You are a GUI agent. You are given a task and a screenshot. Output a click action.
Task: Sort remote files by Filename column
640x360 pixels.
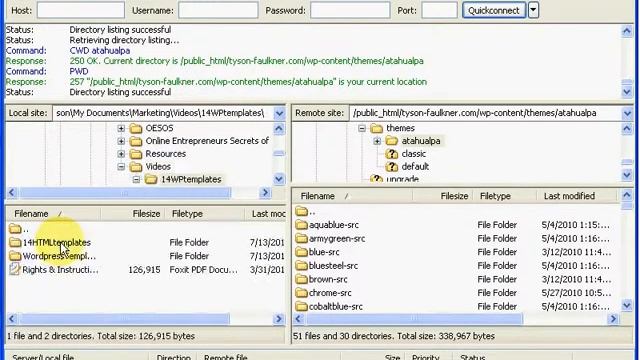pyautogui.click(x=353, y=196)
